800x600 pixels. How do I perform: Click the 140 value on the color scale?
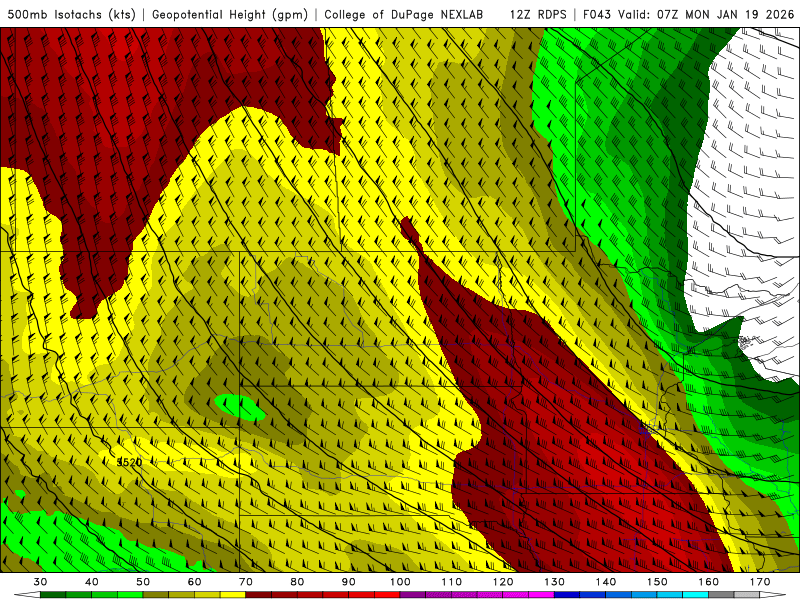(606, 582)
